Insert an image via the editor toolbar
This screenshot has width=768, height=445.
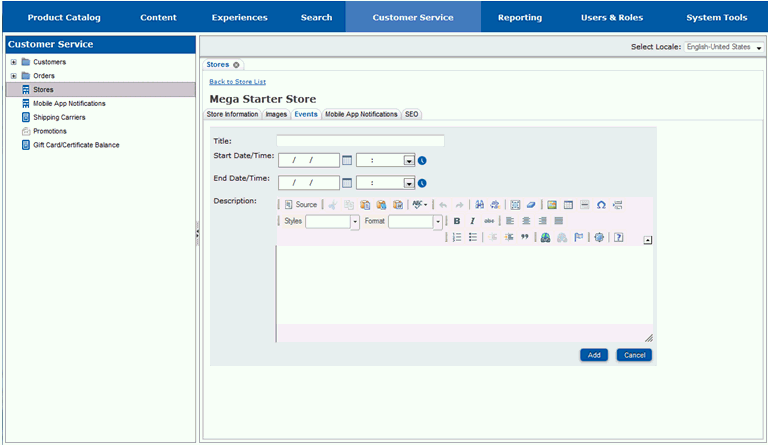point(551,205)
